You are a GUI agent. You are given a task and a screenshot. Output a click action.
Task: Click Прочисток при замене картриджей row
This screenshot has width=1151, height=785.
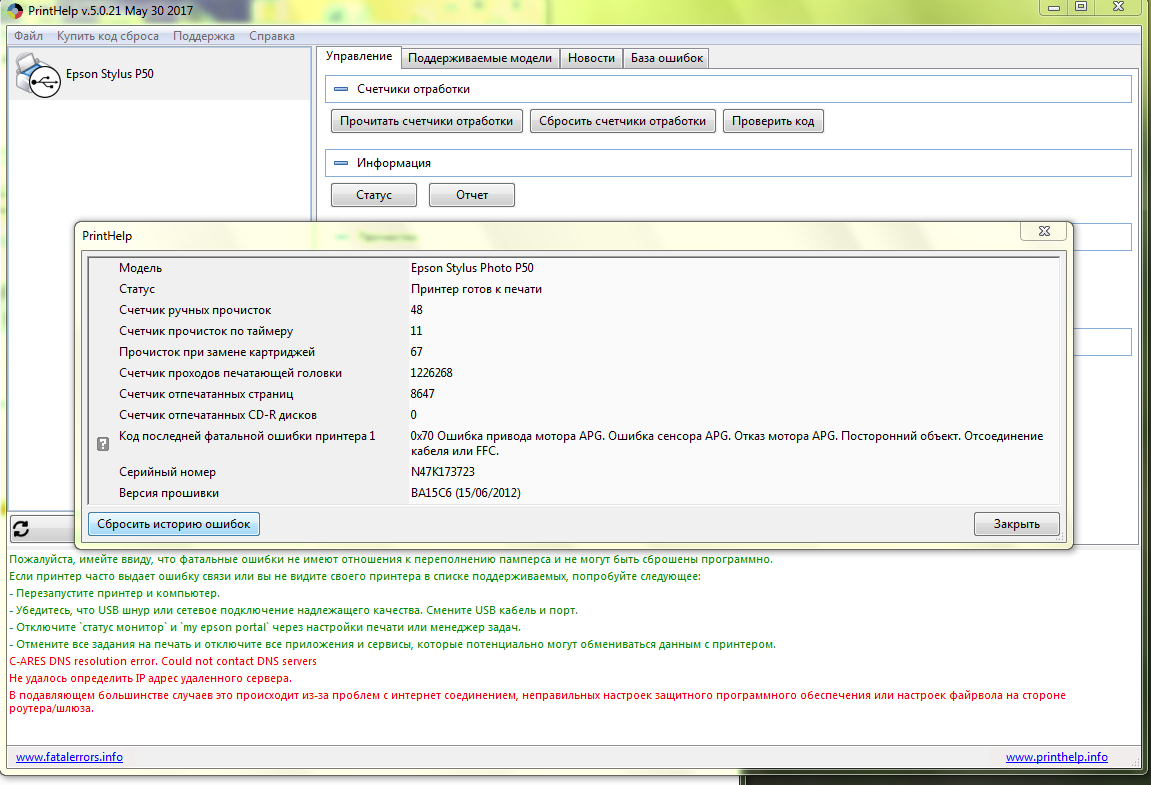pos(573,352)
